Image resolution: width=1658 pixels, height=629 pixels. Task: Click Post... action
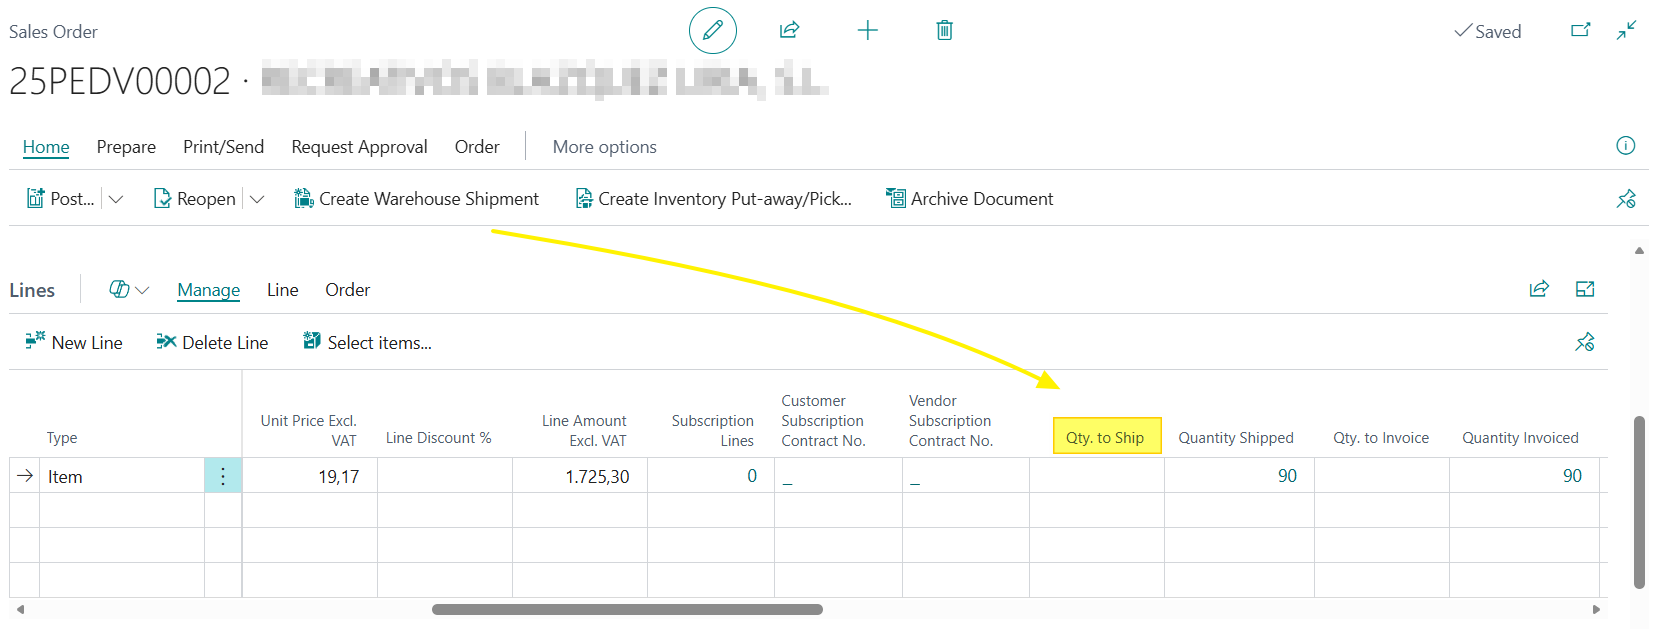[x=61, y=199]
